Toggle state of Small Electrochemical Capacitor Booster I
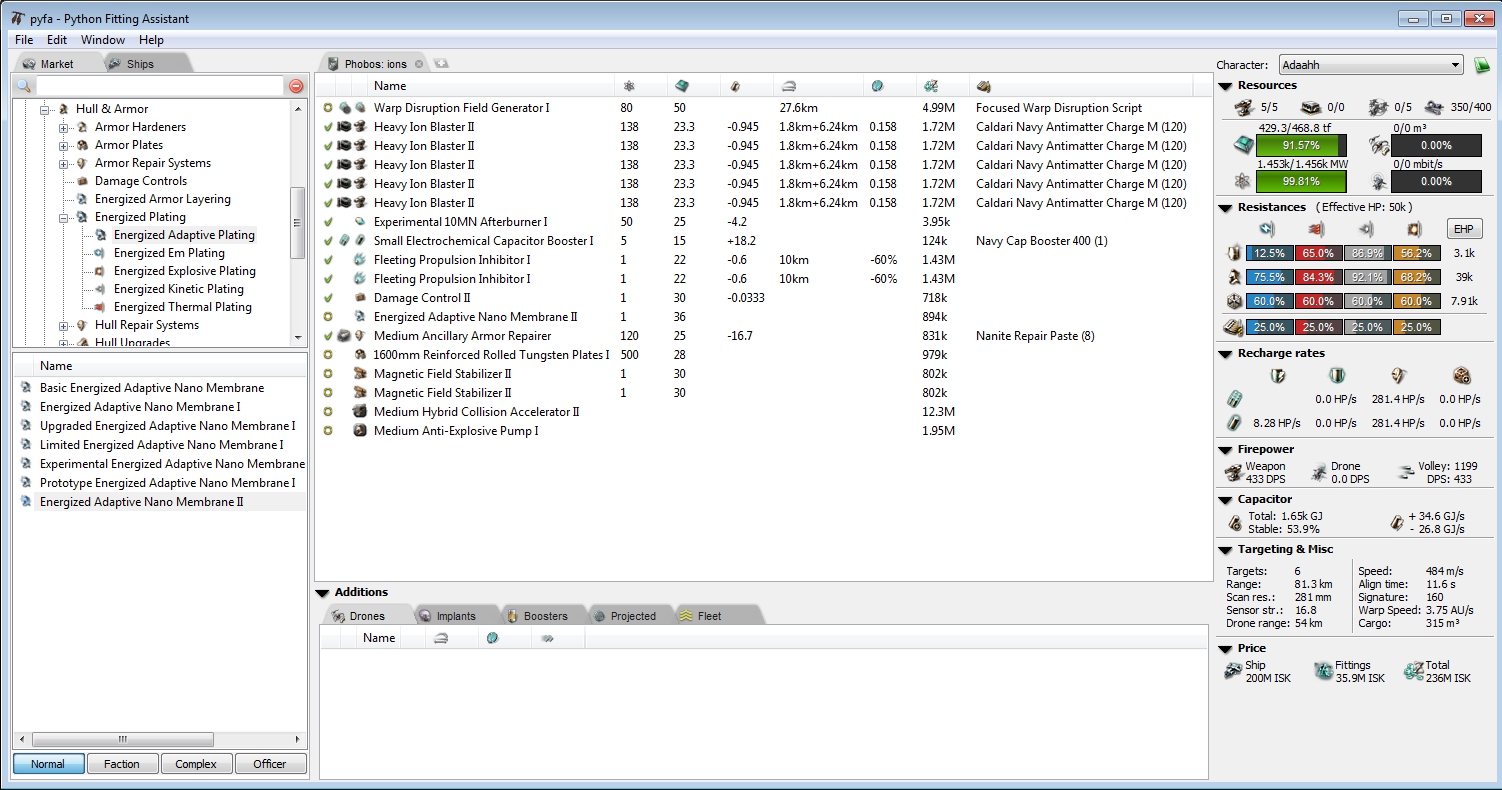This screenshot has width=1502, height=790. [x=328, y=241]
